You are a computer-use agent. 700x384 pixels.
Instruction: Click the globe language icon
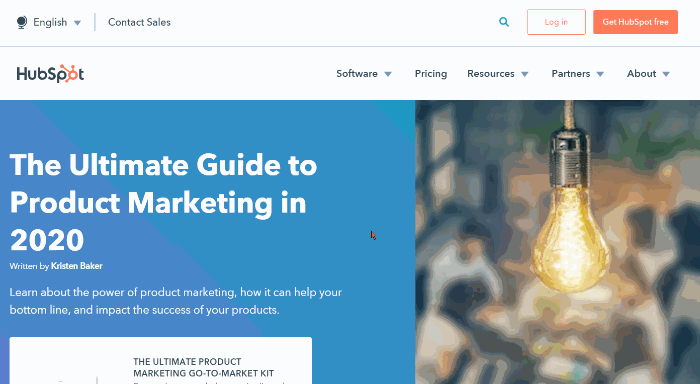[21, 22]
